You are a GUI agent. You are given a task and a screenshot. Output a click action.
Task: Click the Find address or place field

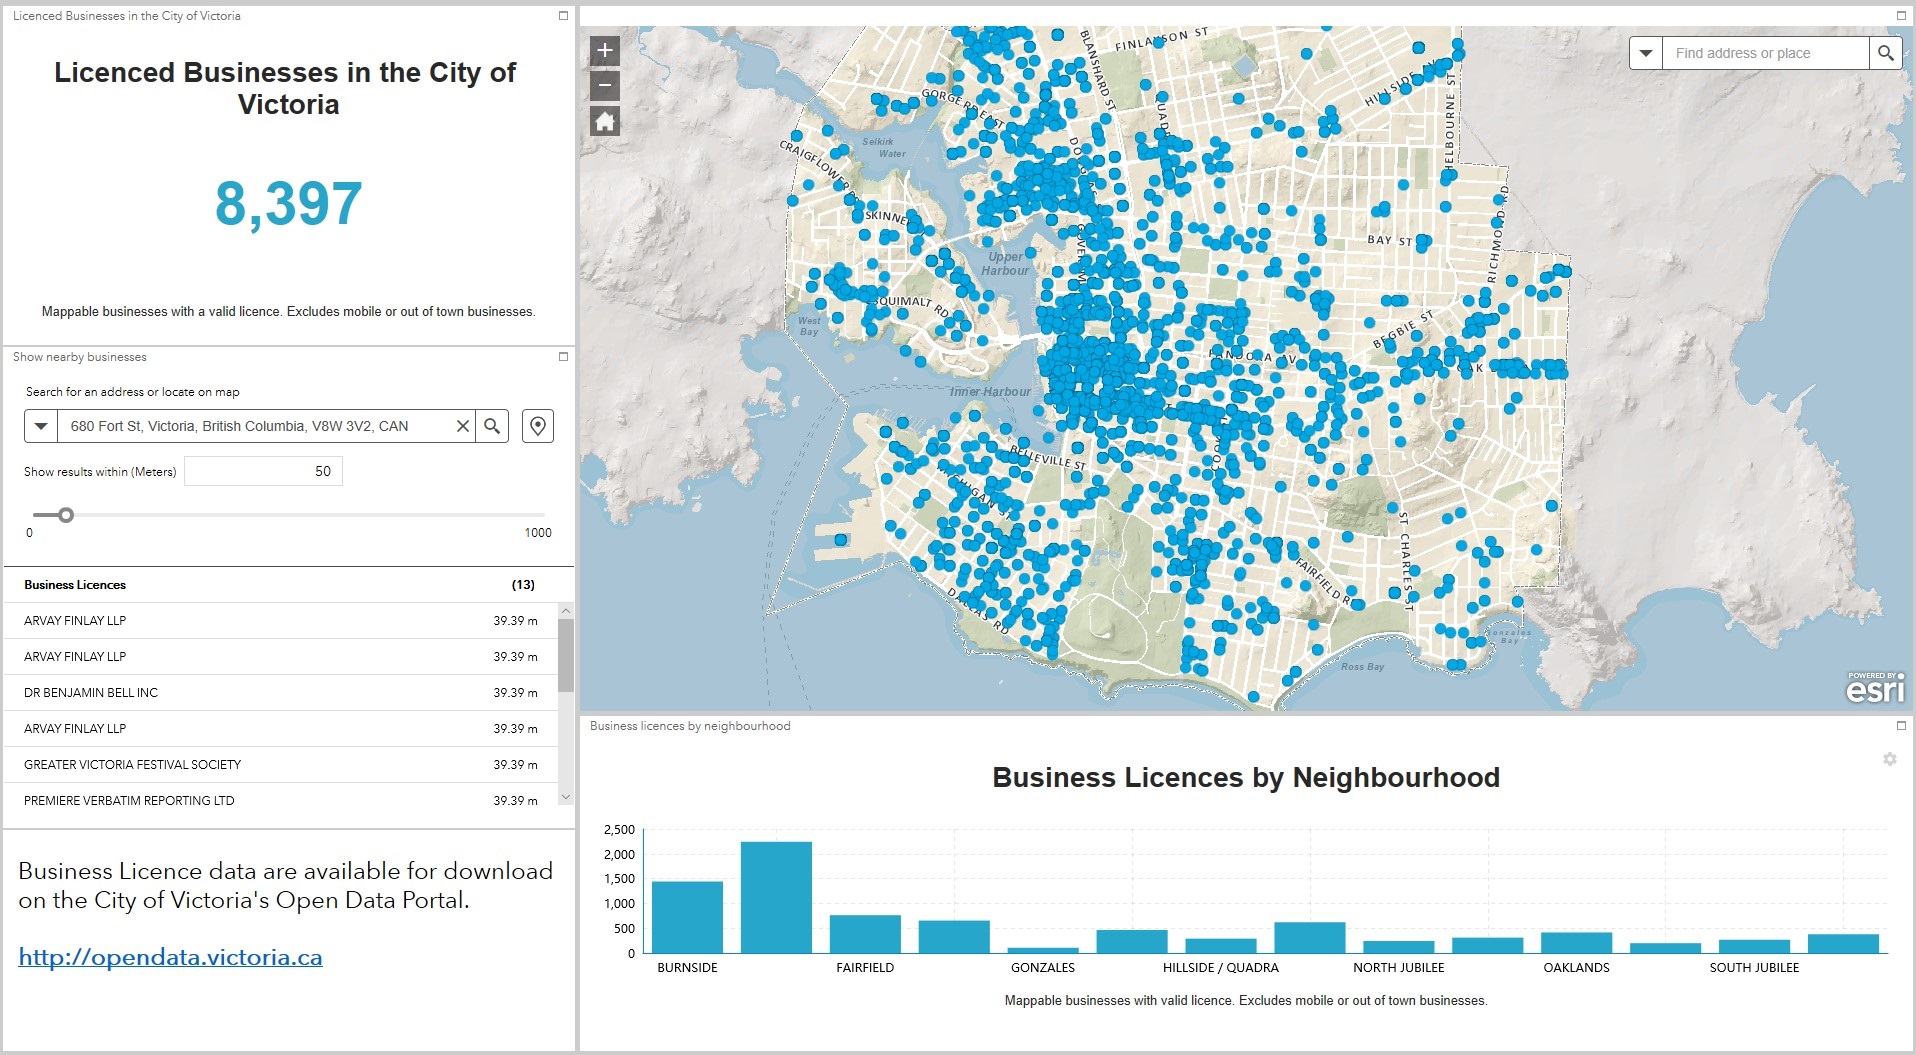pyautogui.click(x=1765, y=53)
